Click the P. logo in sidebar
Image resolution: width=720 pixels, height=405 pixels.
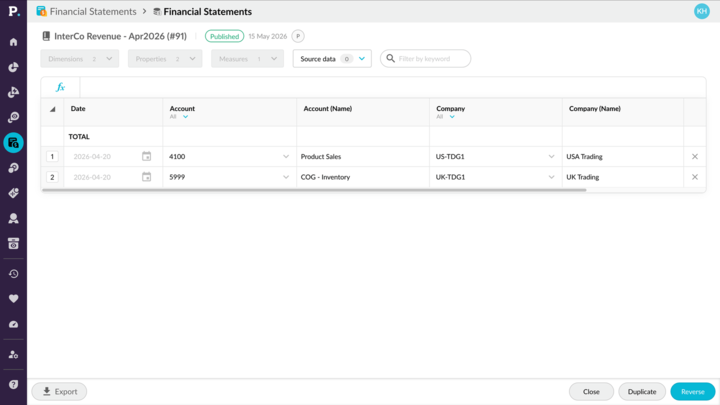[14, 11]
